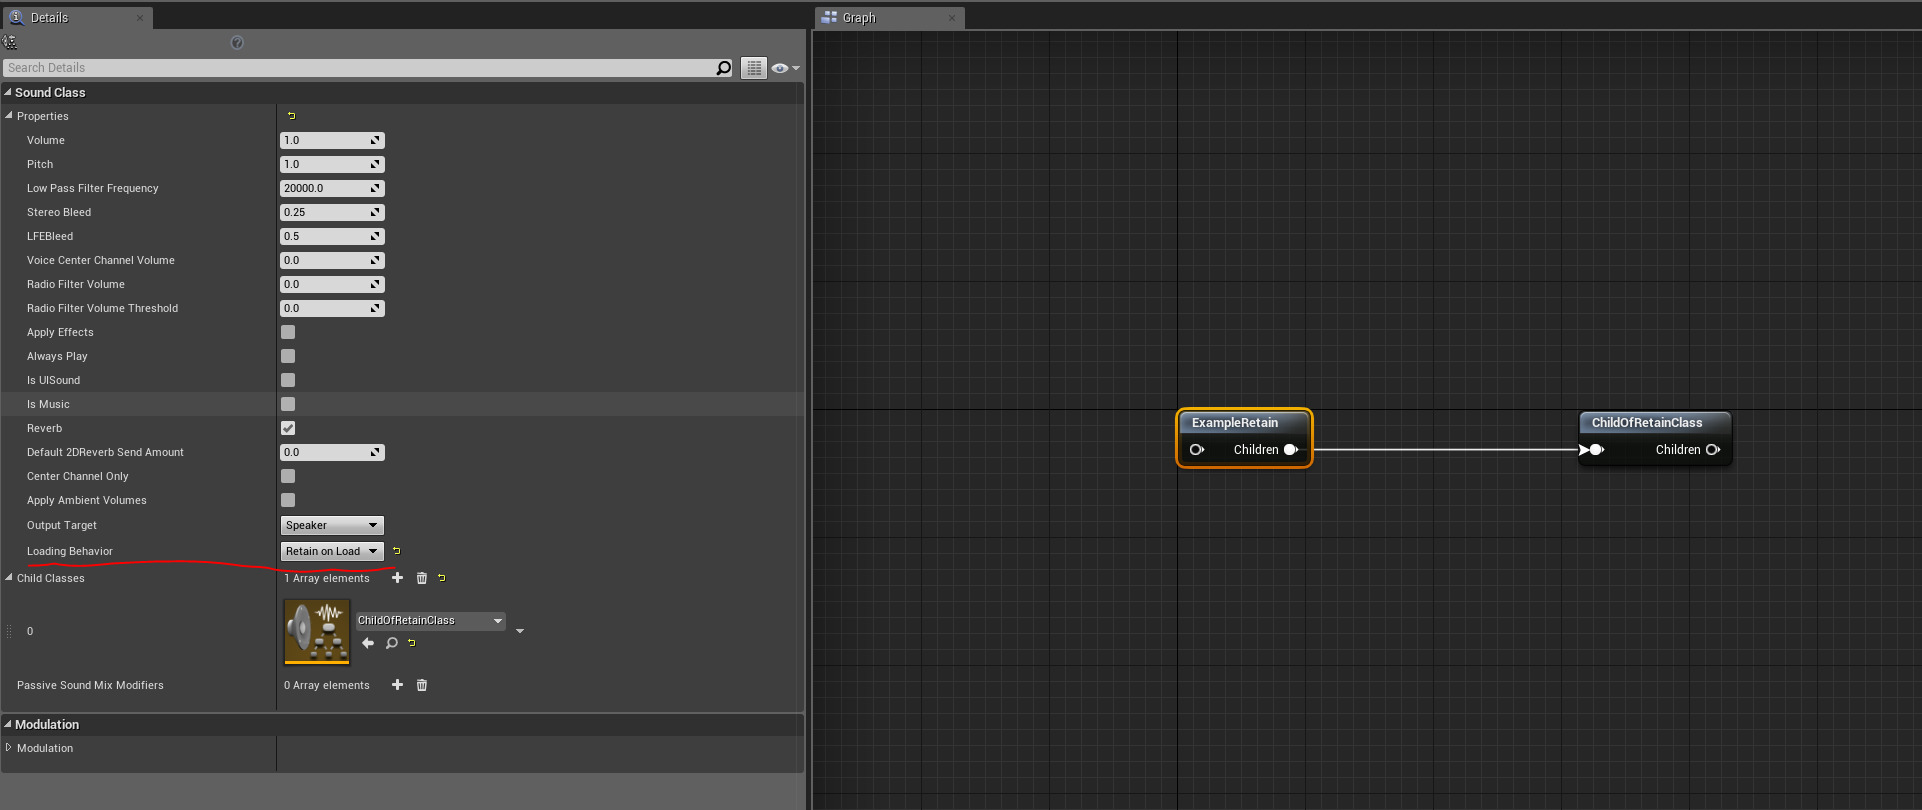
Task: Open the Output Target Speaker dropdown
Action: (x=332, y=525)
